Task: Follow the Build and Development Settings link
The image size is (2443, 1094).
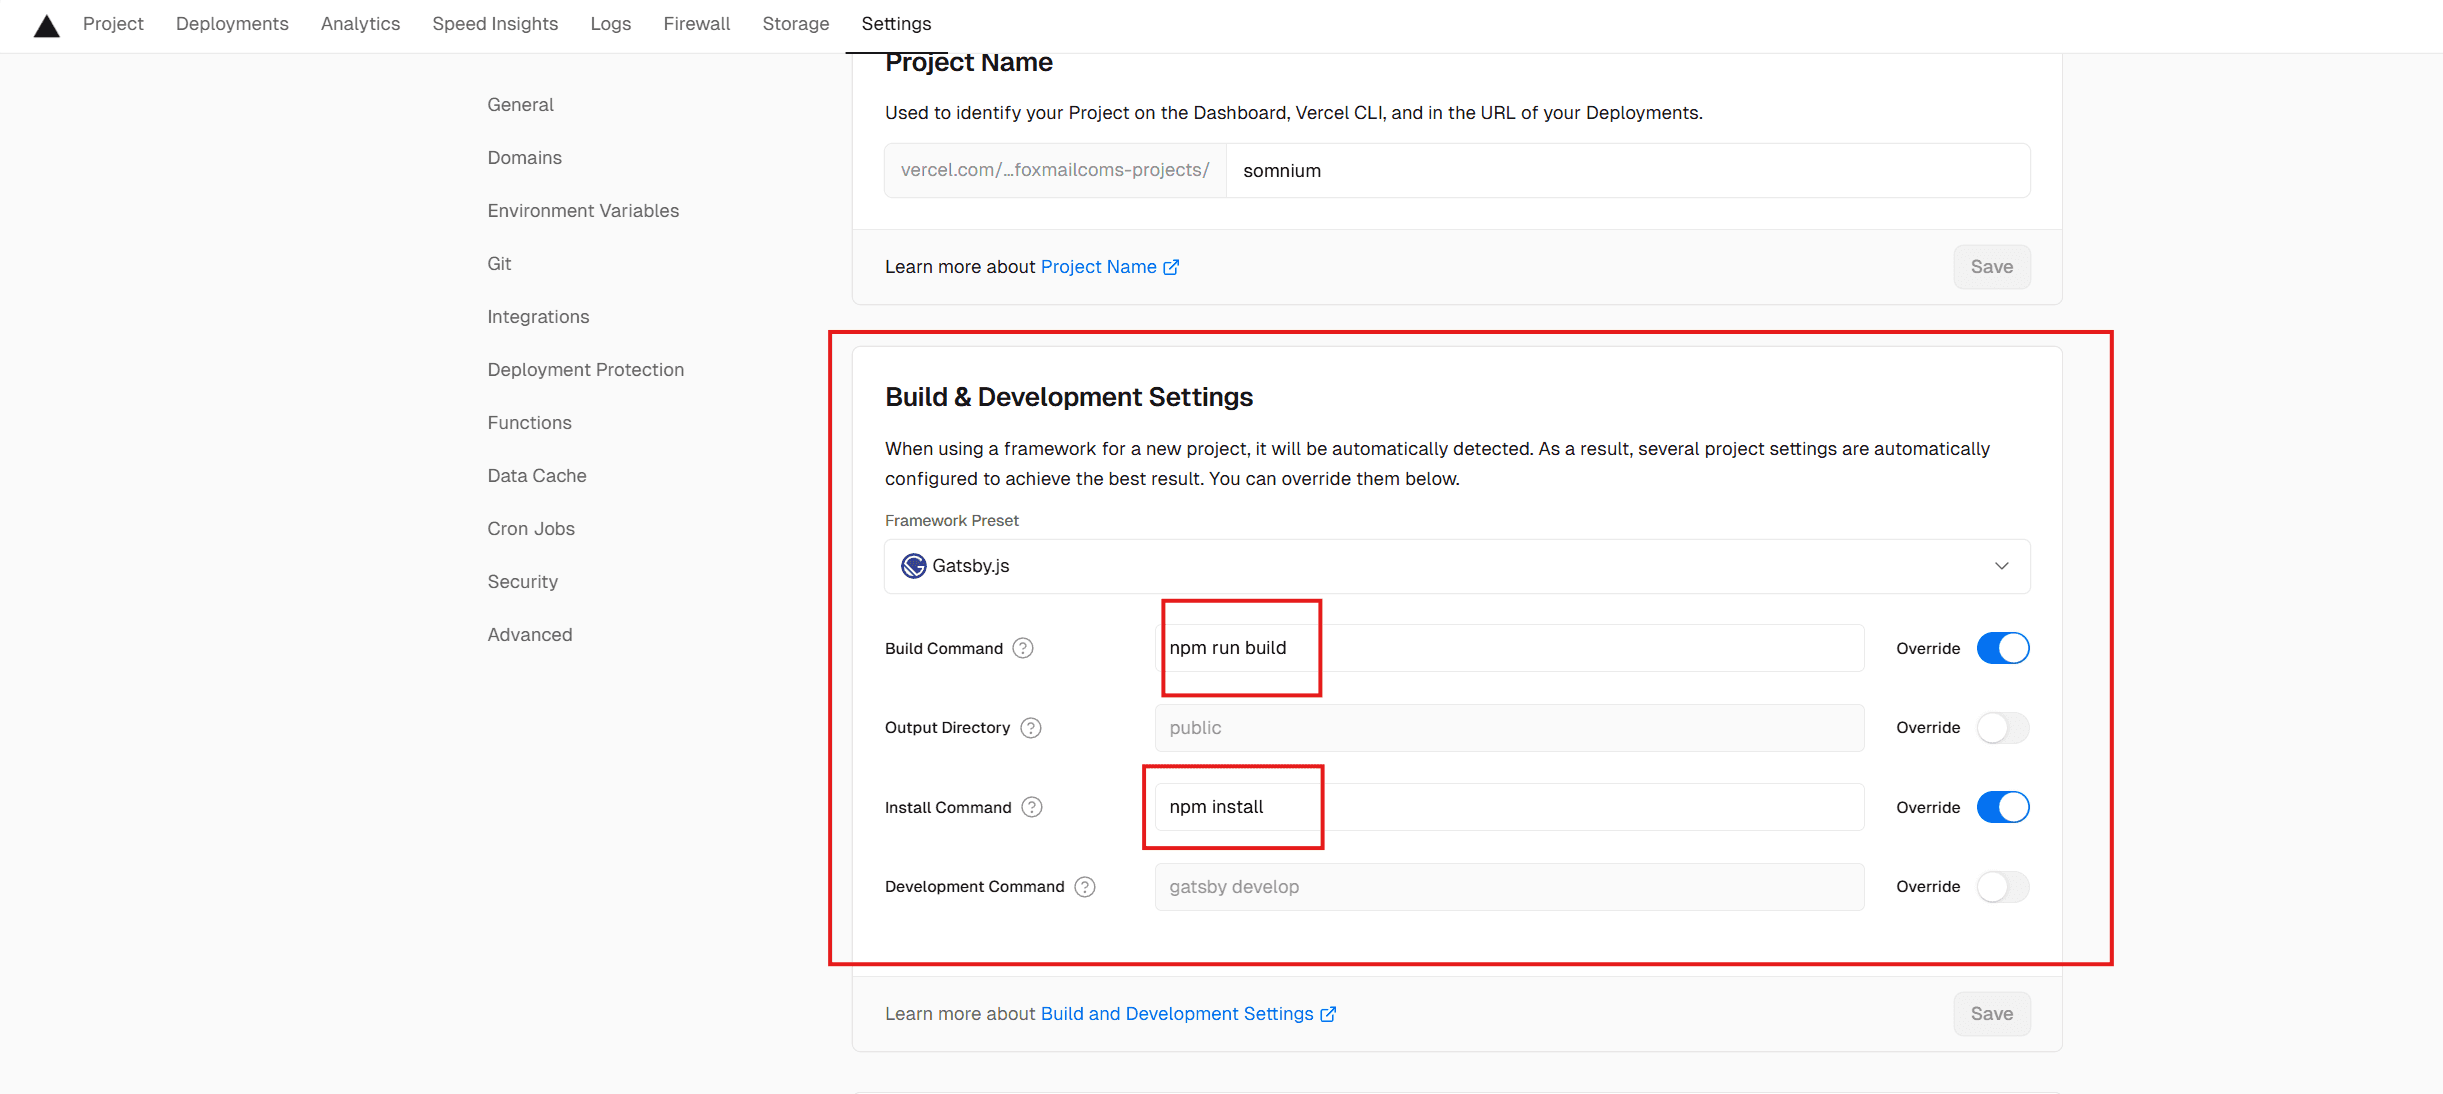Action: 1188,1014
